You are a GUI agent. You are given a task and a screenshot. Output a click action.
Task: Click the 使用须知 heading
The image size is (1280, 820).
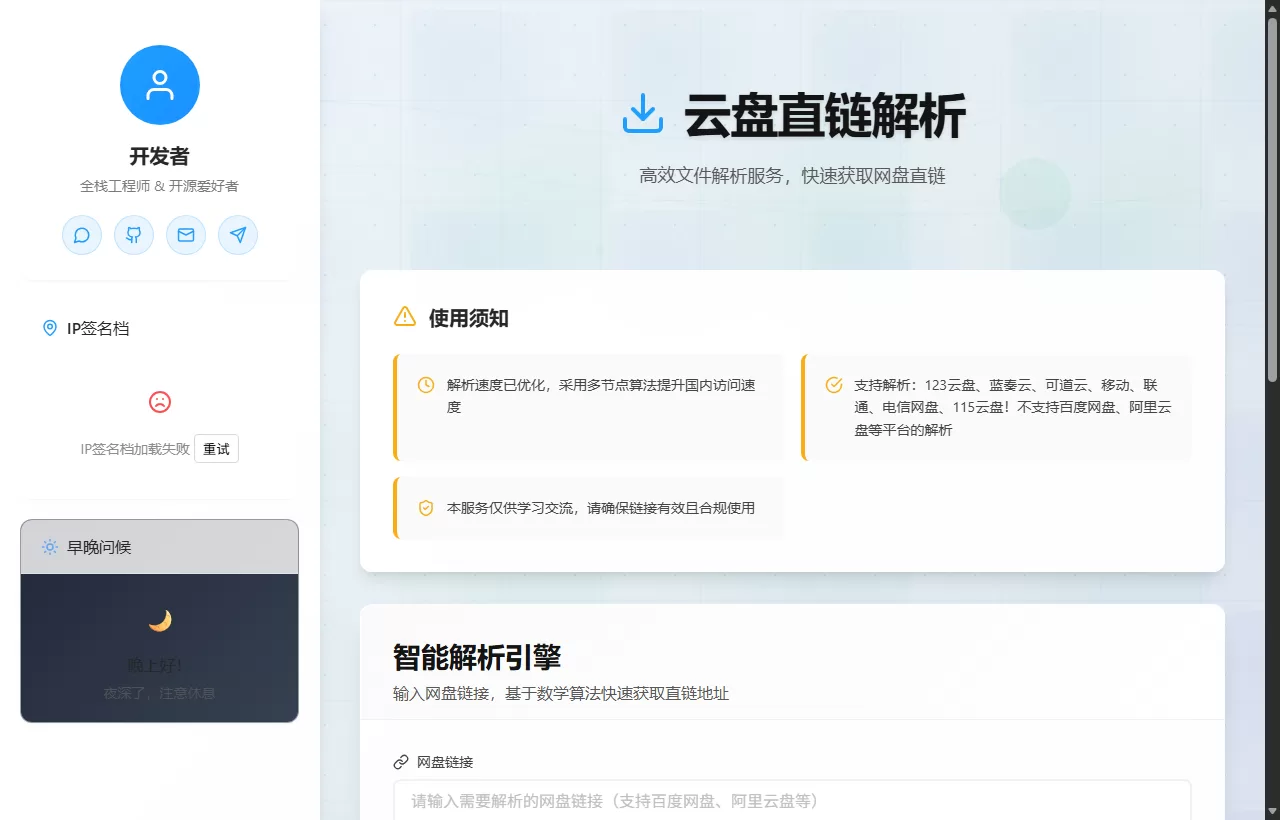tap(469, 318)
